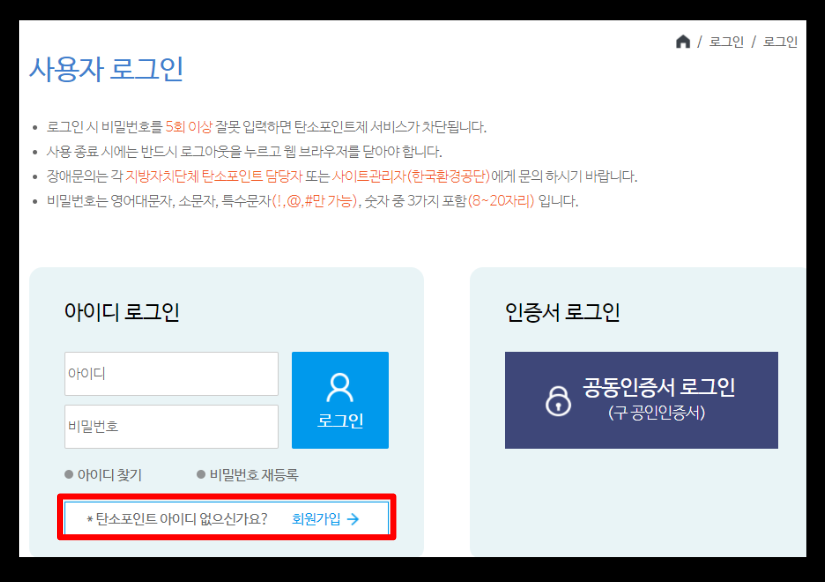The height and width of the screenshot is (582, 825).
Task: Click '지방자치단체 탄소포인트 담당자' highlighted text
Action: pos(214,176)
